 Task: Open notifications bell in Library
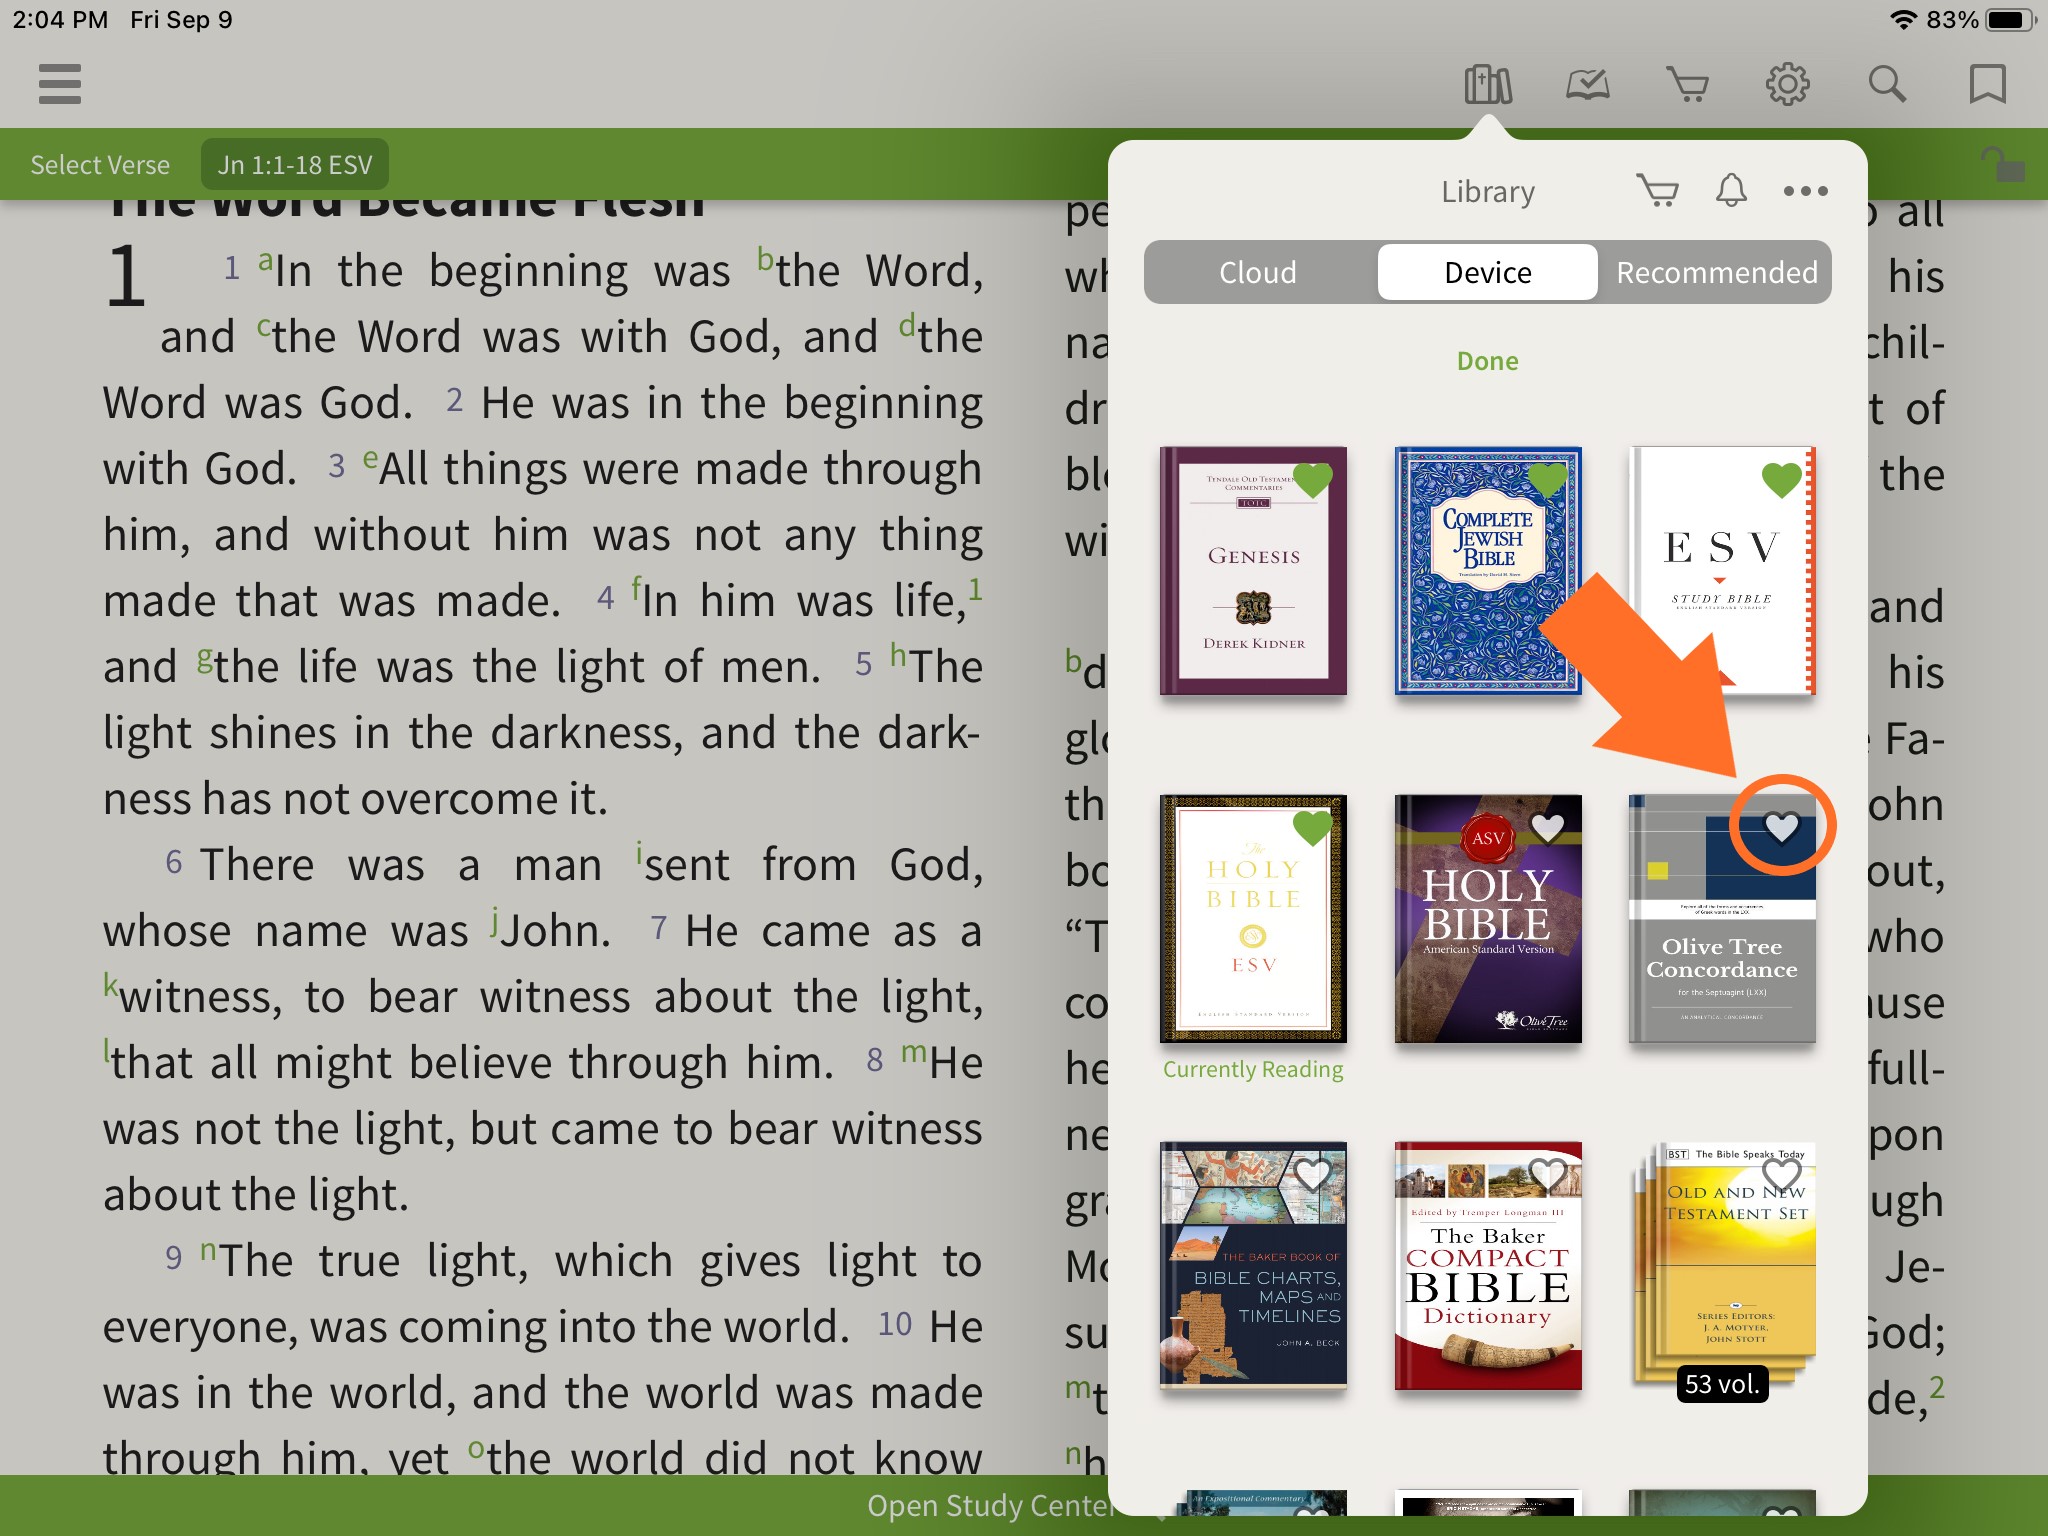(1732, 190)
